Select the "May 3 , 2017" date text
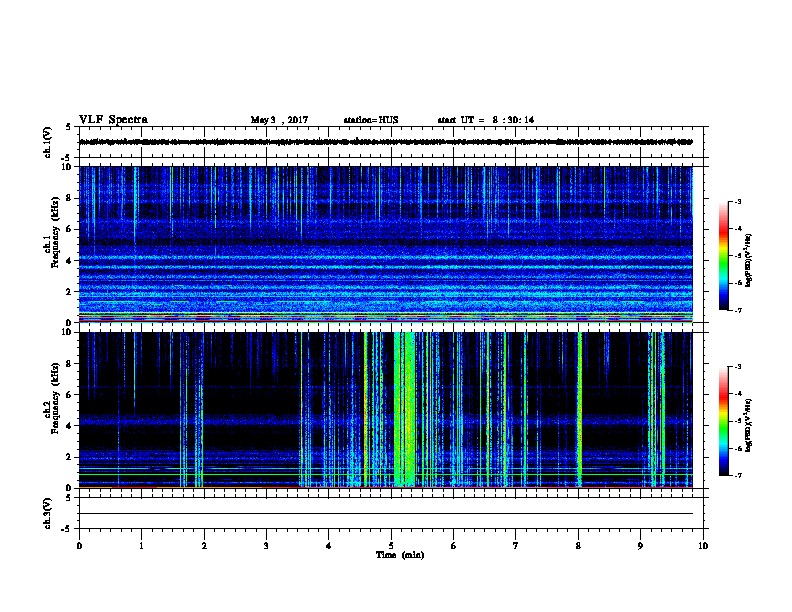 [279, 120]
